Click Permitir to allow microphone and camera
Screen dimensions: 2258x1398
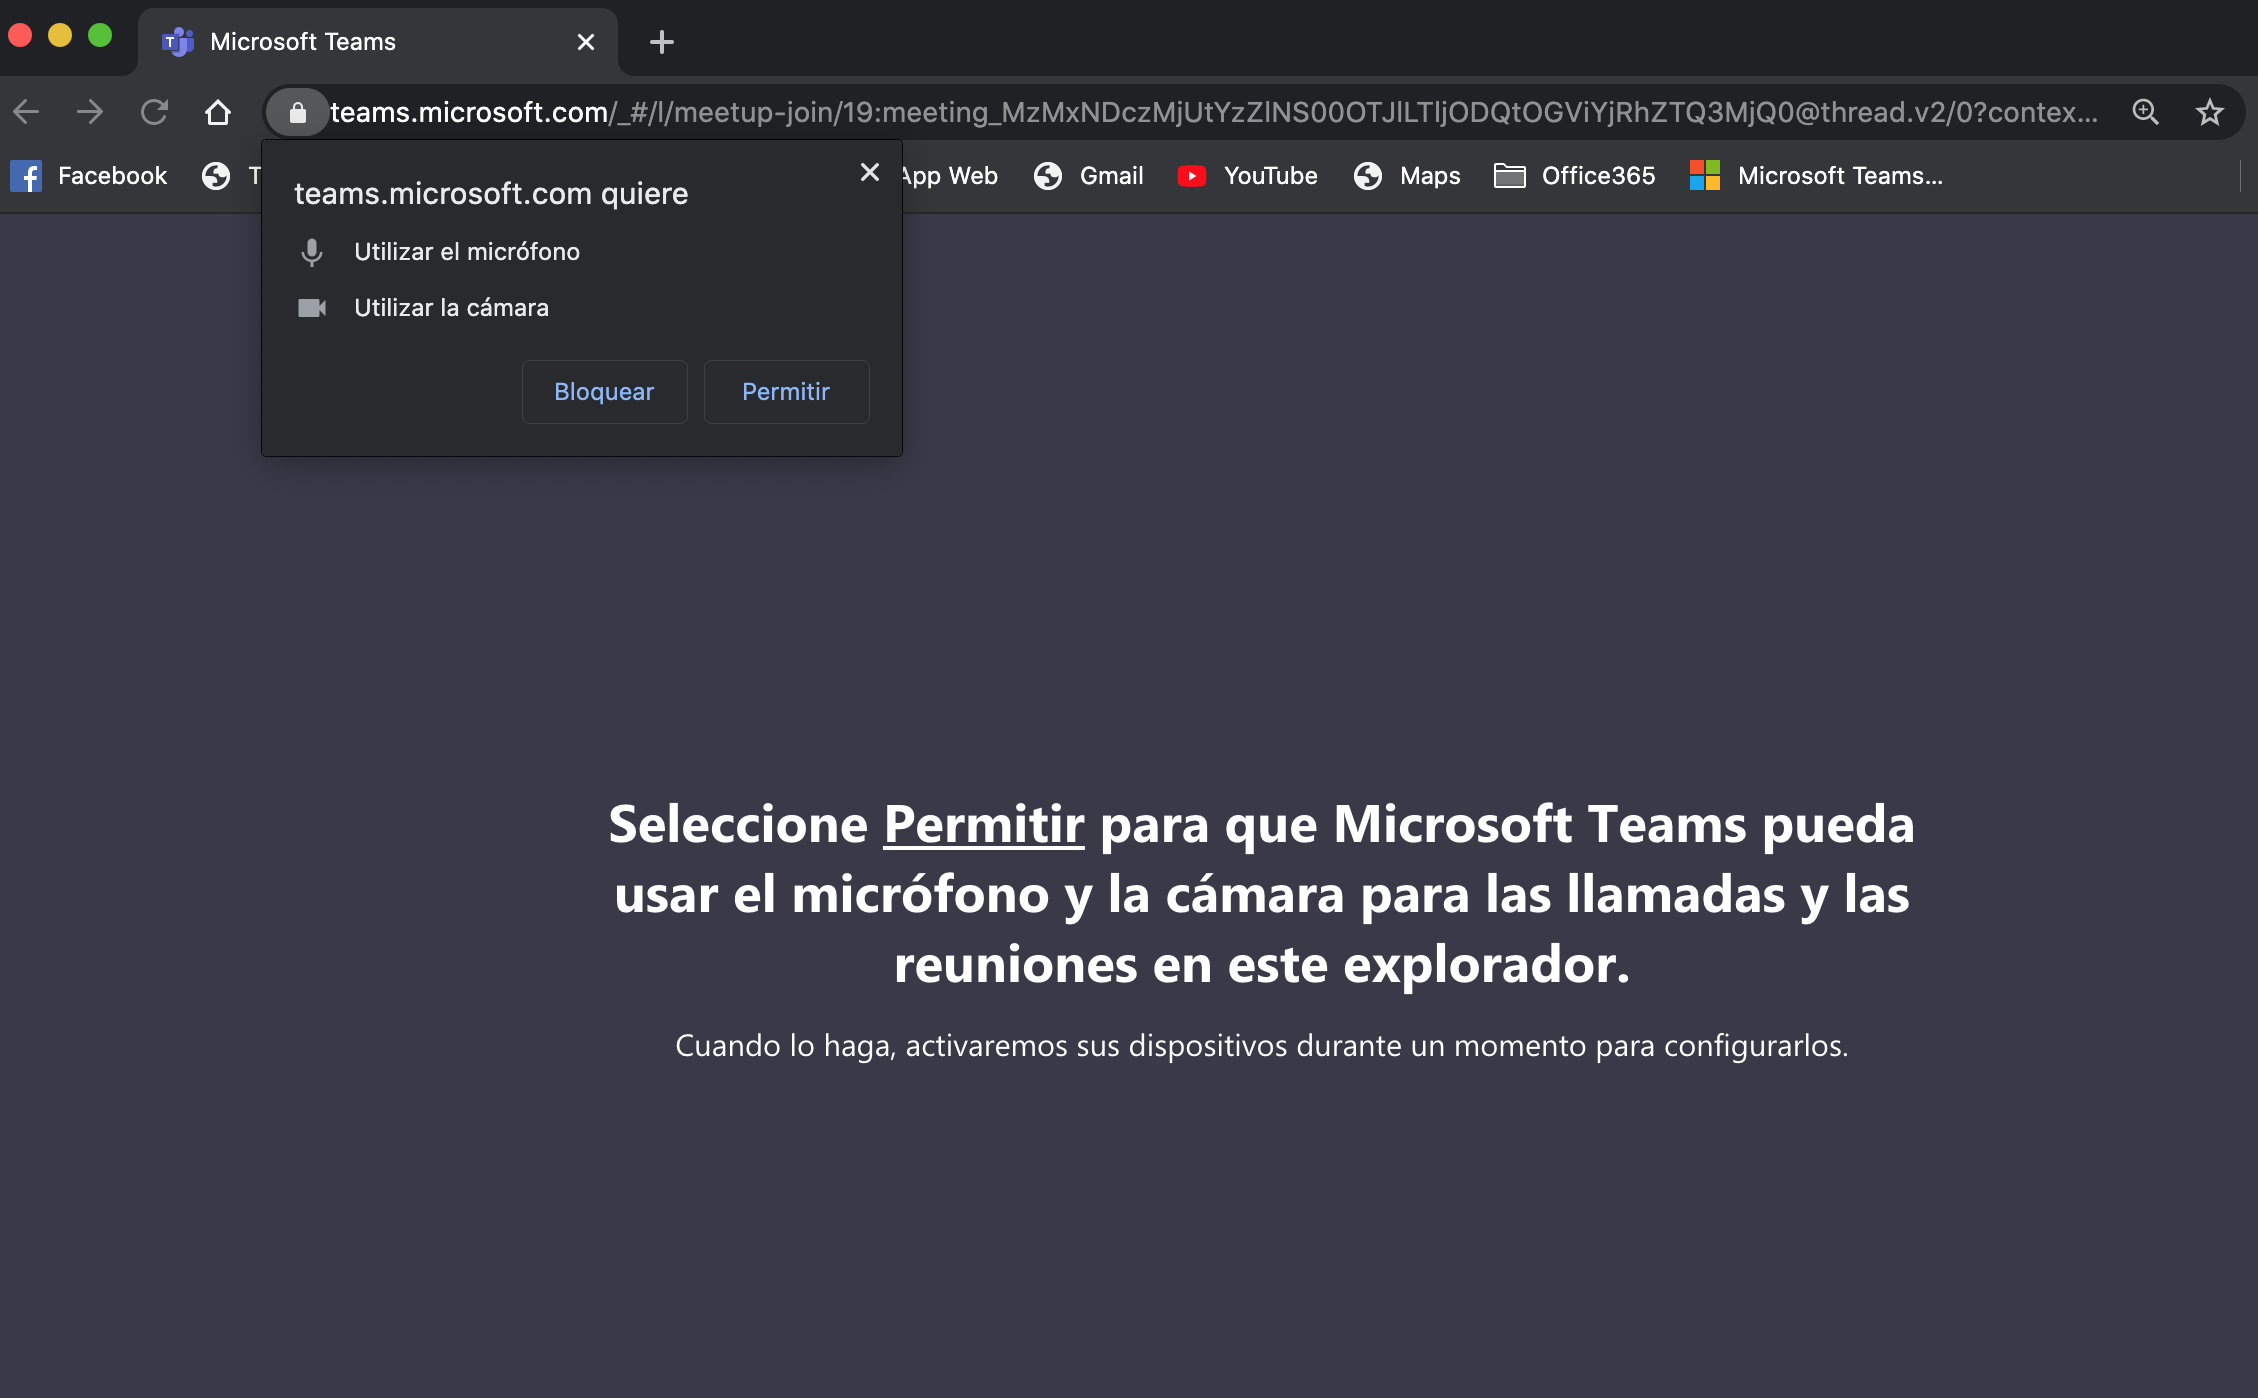coord(786,392)
